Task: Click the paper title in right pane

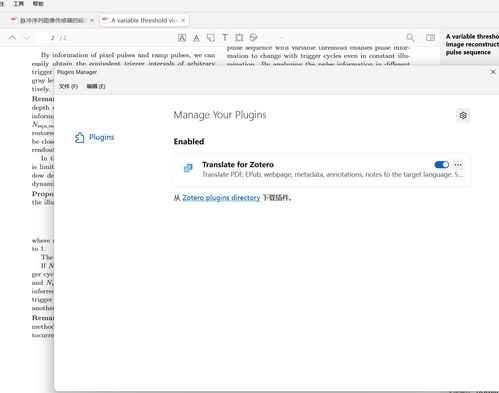Action: point(472,44)
